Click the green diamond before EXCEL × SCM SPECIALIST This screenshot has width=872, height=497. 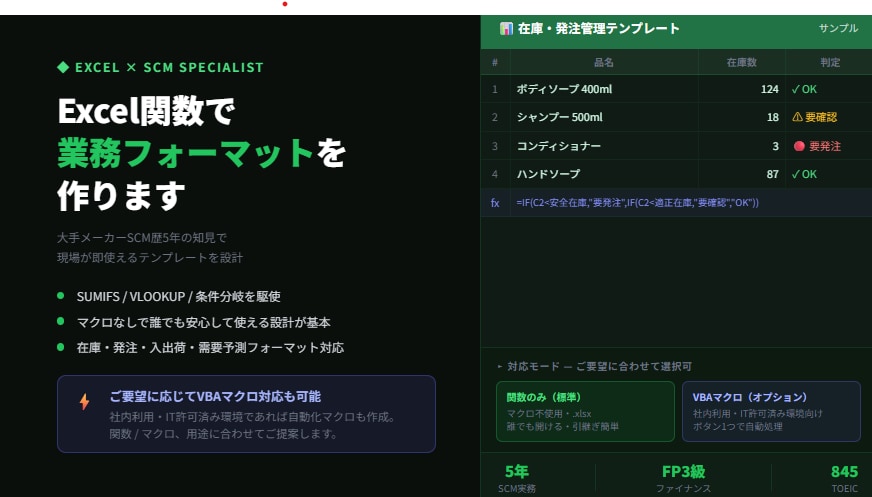pyautogui.click(x=63, y=67)
